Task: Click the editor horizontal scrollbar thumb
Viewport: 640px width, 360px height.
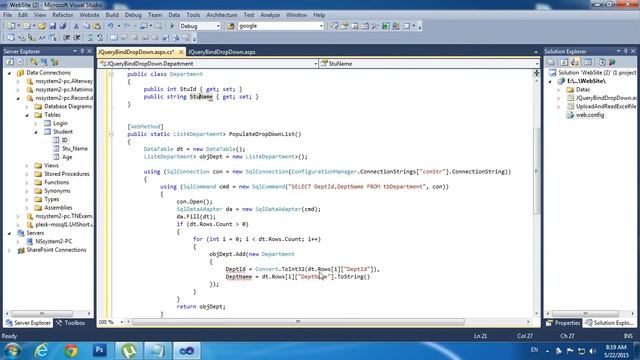Action: (x=298, y=322)
